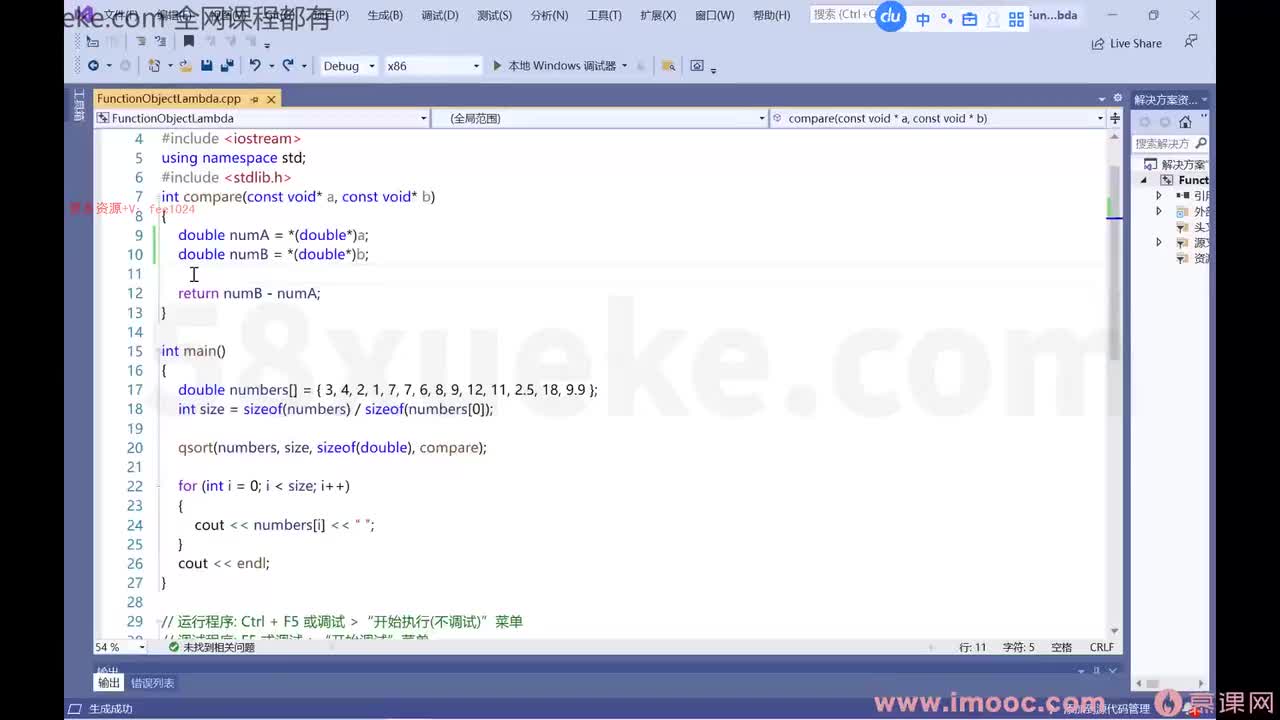Open the 工具(T) Tools menu
The image size is (1280, 720).
[x=604, y=15]
